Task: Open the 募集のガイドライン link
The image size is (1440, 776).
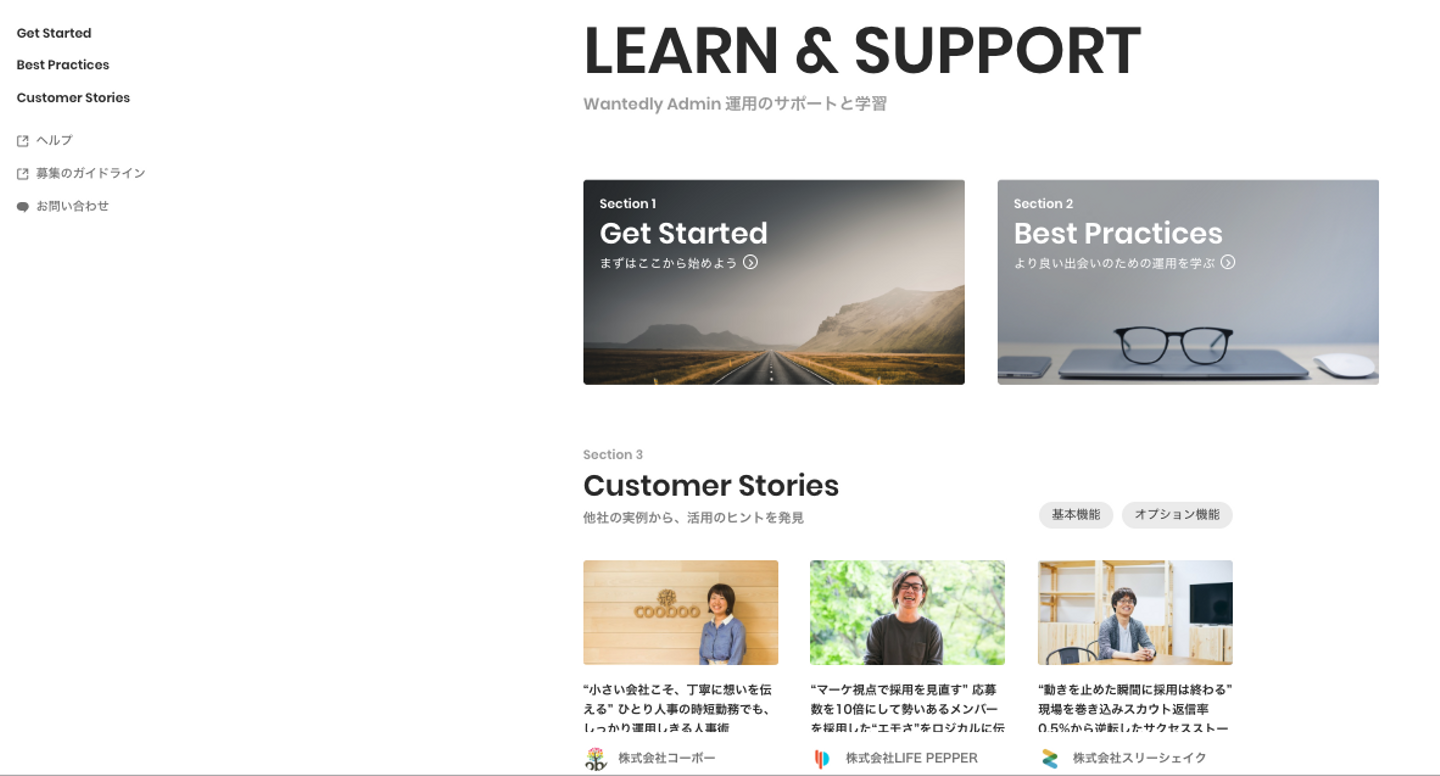Action: click(91, 174)
